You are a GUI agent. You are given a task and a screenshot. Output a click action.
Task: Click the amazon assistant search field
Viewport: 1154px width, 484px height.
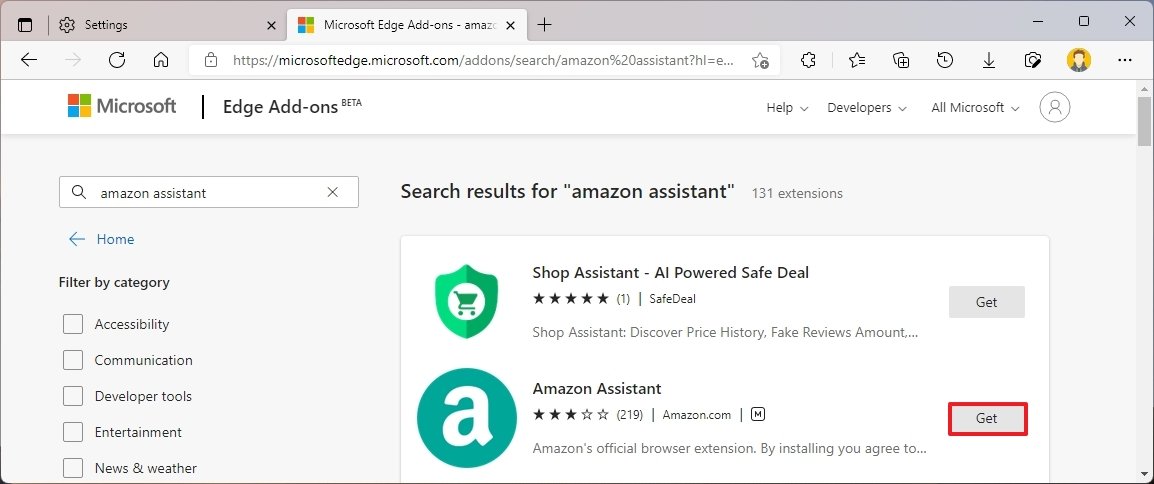[x=208, y=193]
